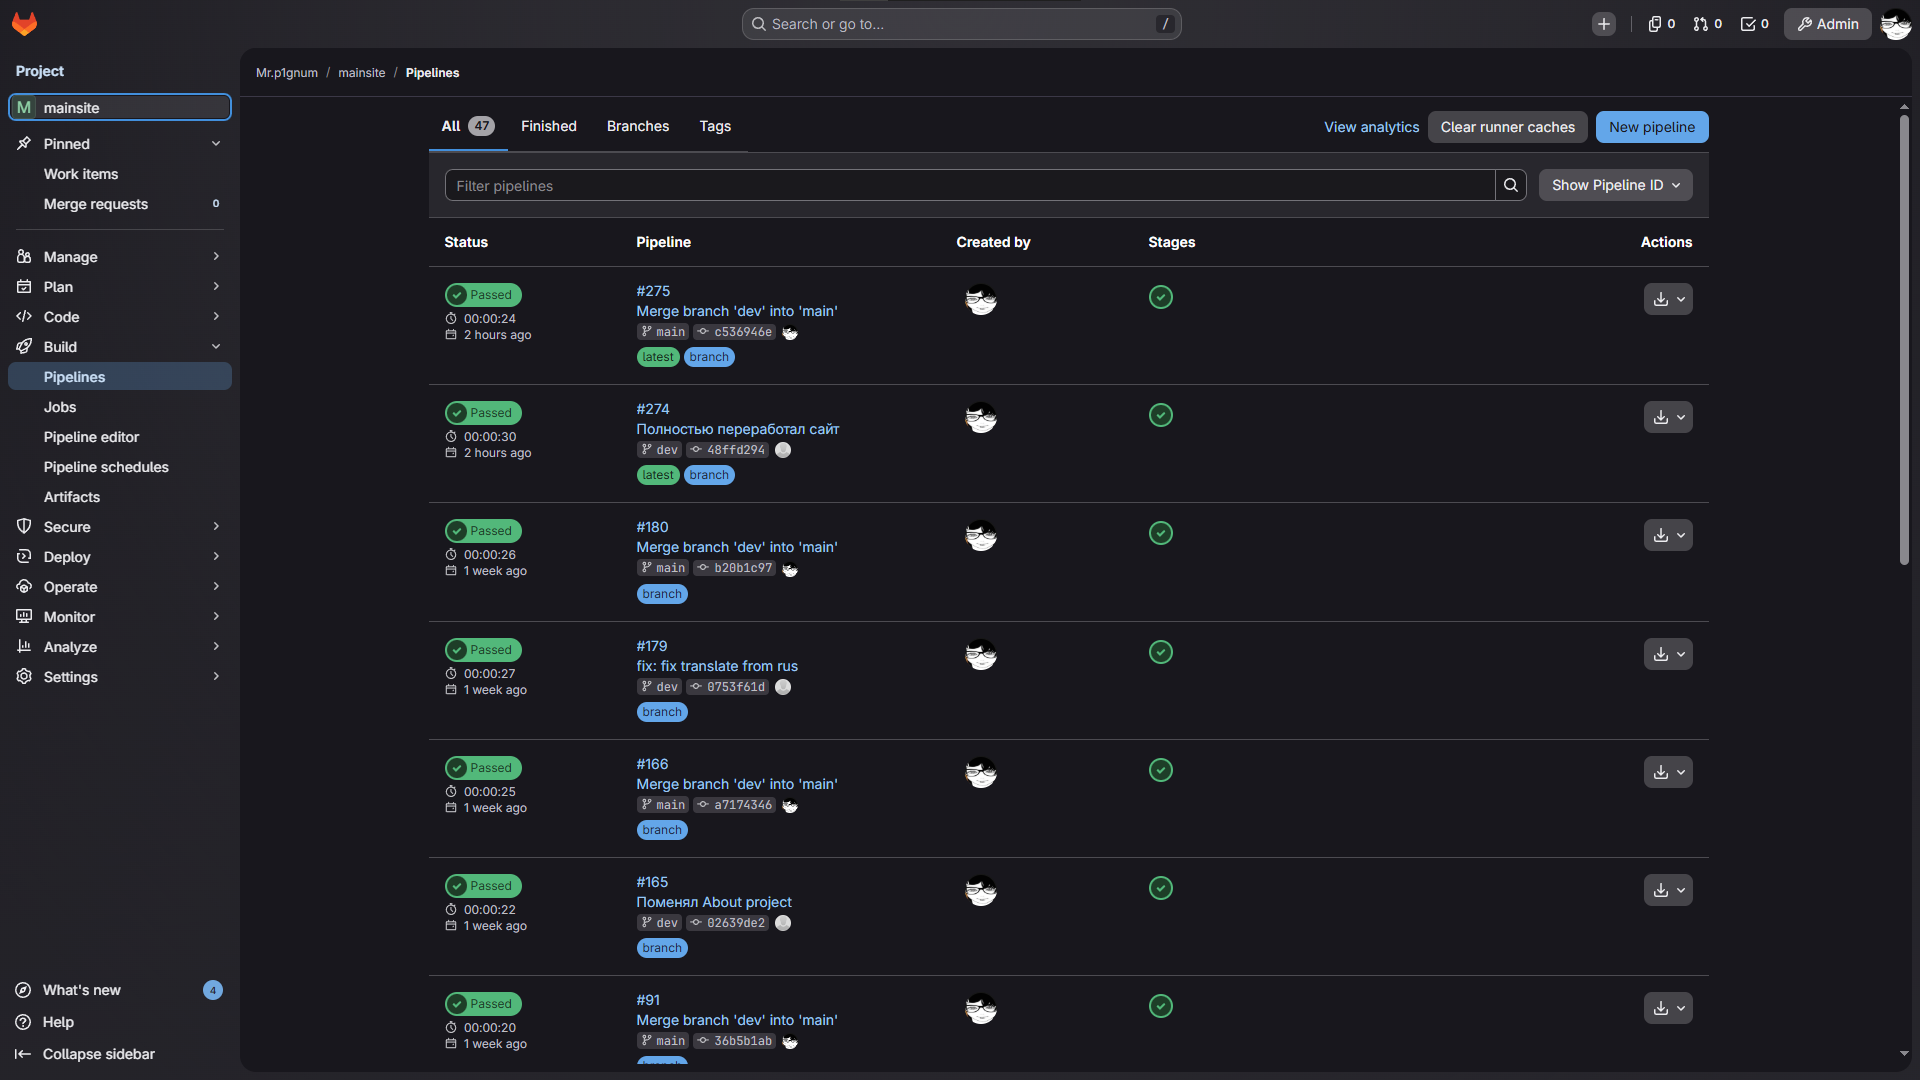The width and height of the screenshot is (1920, 1080).
Task: Expand the Manage sidebar section
Action: tap(119, 257)
